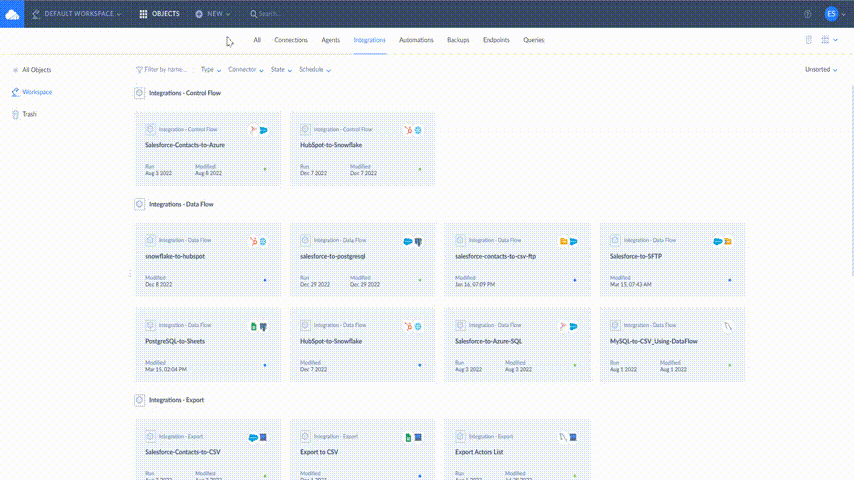Viewport: 854px width, 480px height.
Task: Click connector icons on snowflake-to-hubspot card
Action: coord(259,241)
